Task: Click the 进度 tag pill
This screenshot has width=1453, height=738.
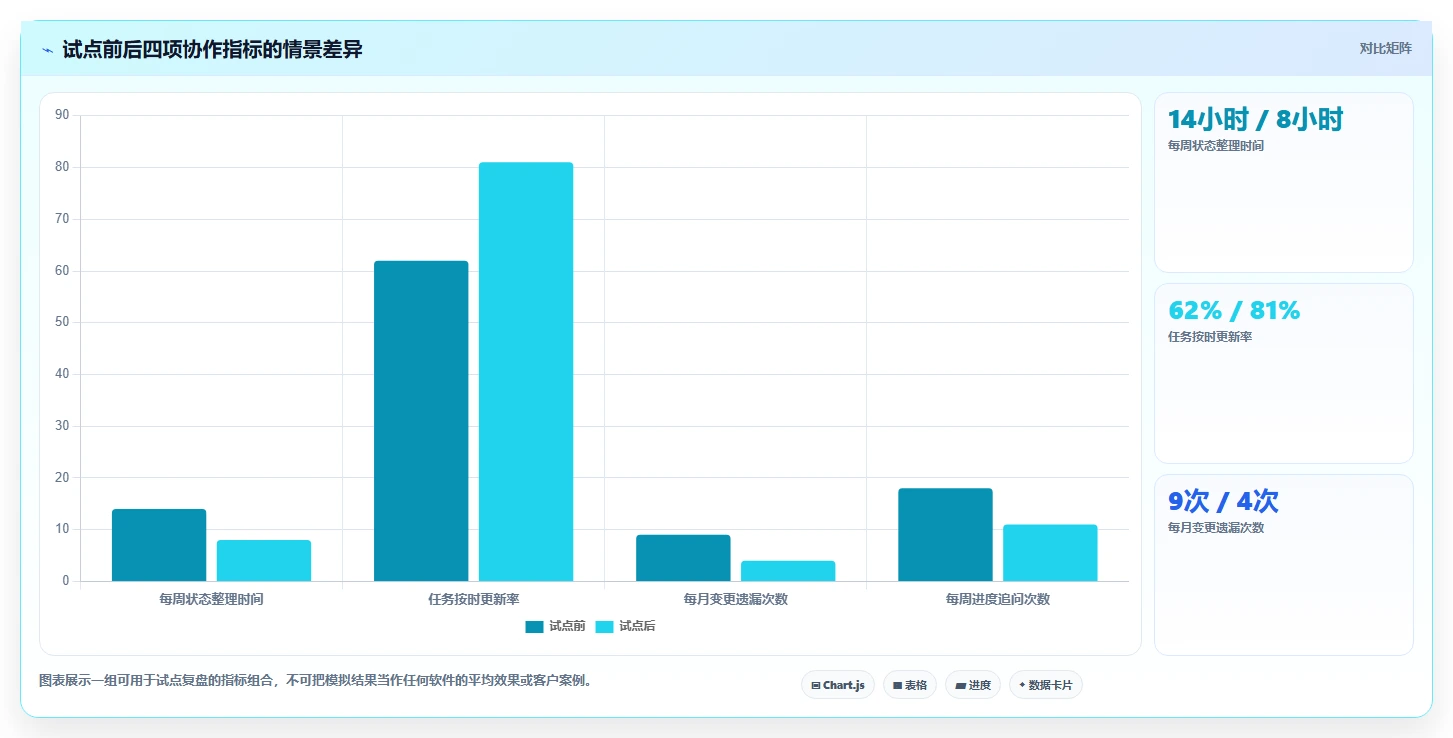Action: point(973,685)
